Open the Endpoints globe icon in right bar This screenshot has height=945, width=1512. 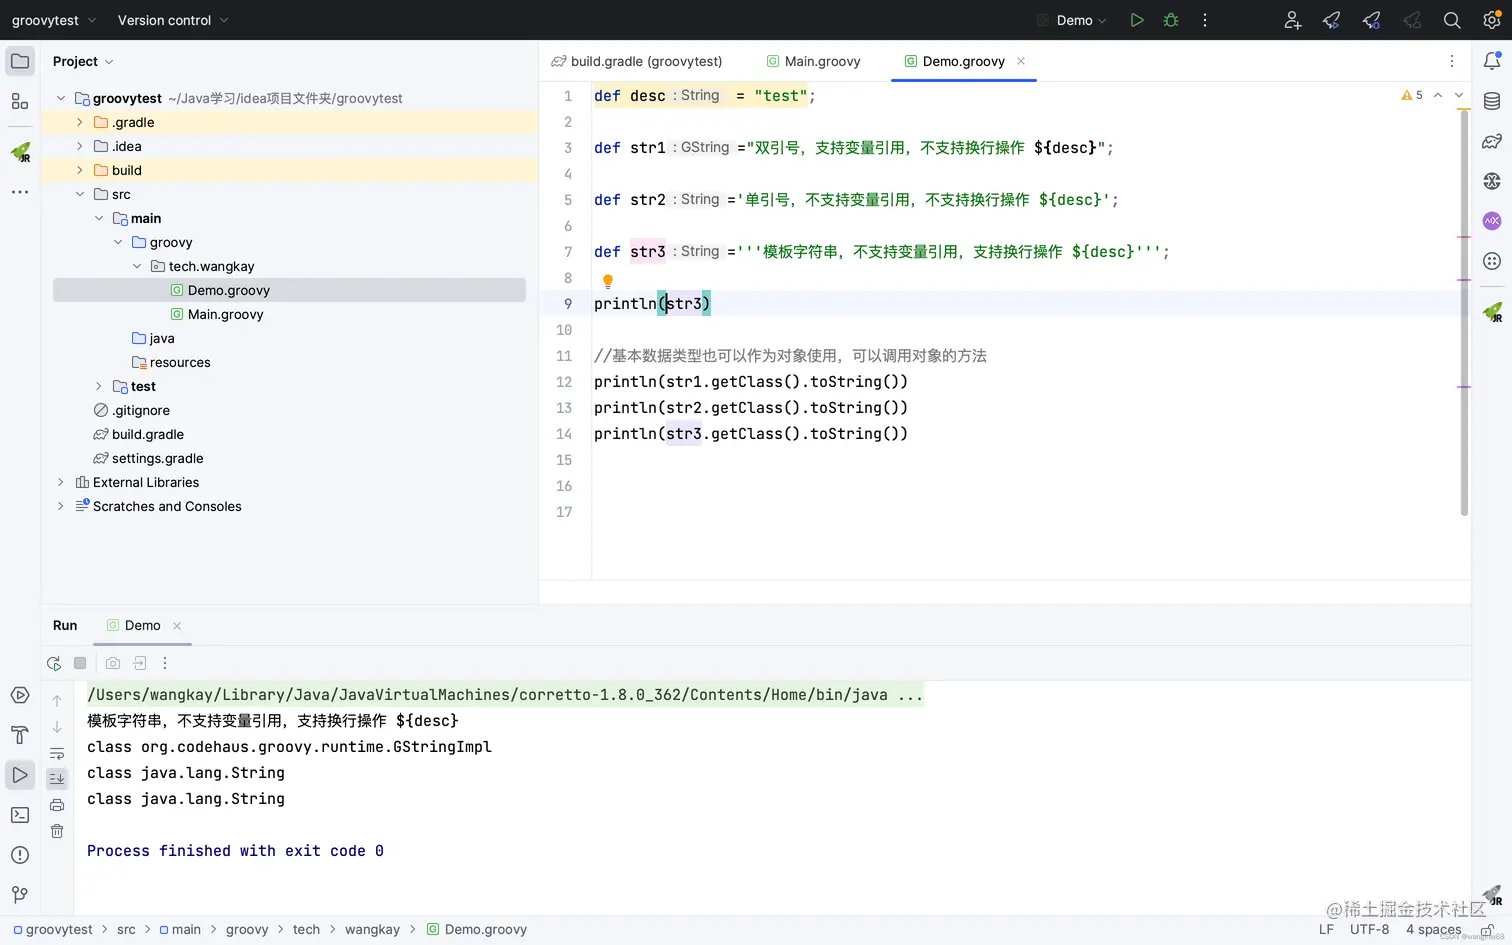point(1492,181)
